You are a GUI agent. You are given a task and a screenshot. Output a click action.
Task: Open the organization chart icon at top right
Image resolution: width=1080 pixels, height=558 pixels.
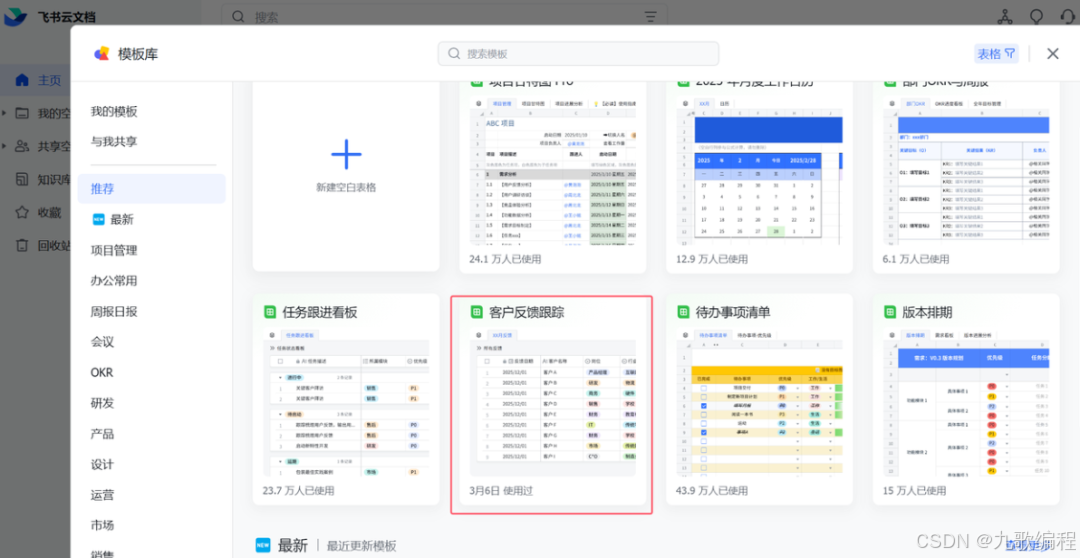click(1005, 17)
